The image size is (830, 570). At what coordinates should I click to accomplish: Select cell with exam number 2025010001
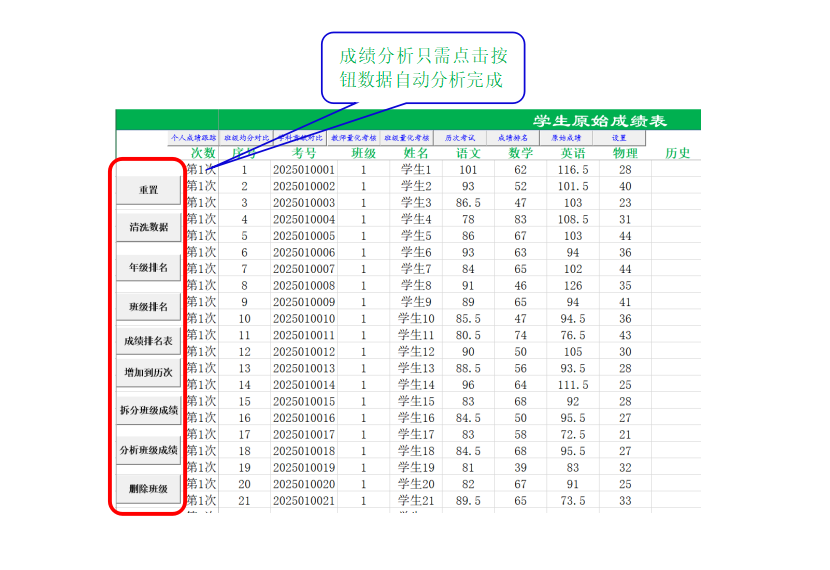tap(304, 170)
